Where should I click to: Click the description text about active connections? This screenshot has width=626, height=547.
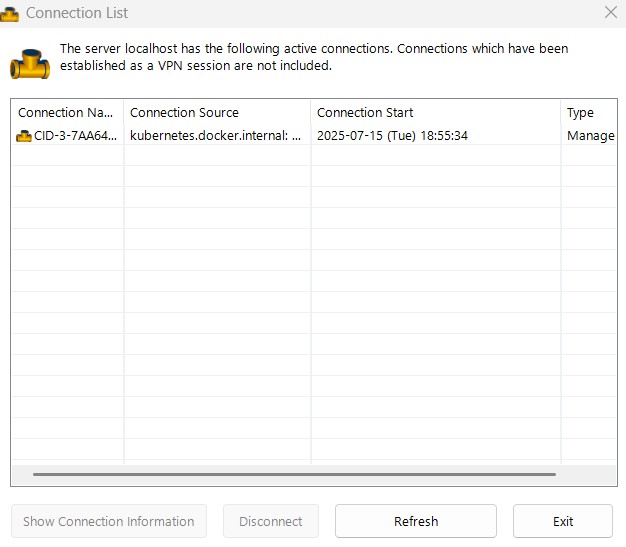(314, 57)
